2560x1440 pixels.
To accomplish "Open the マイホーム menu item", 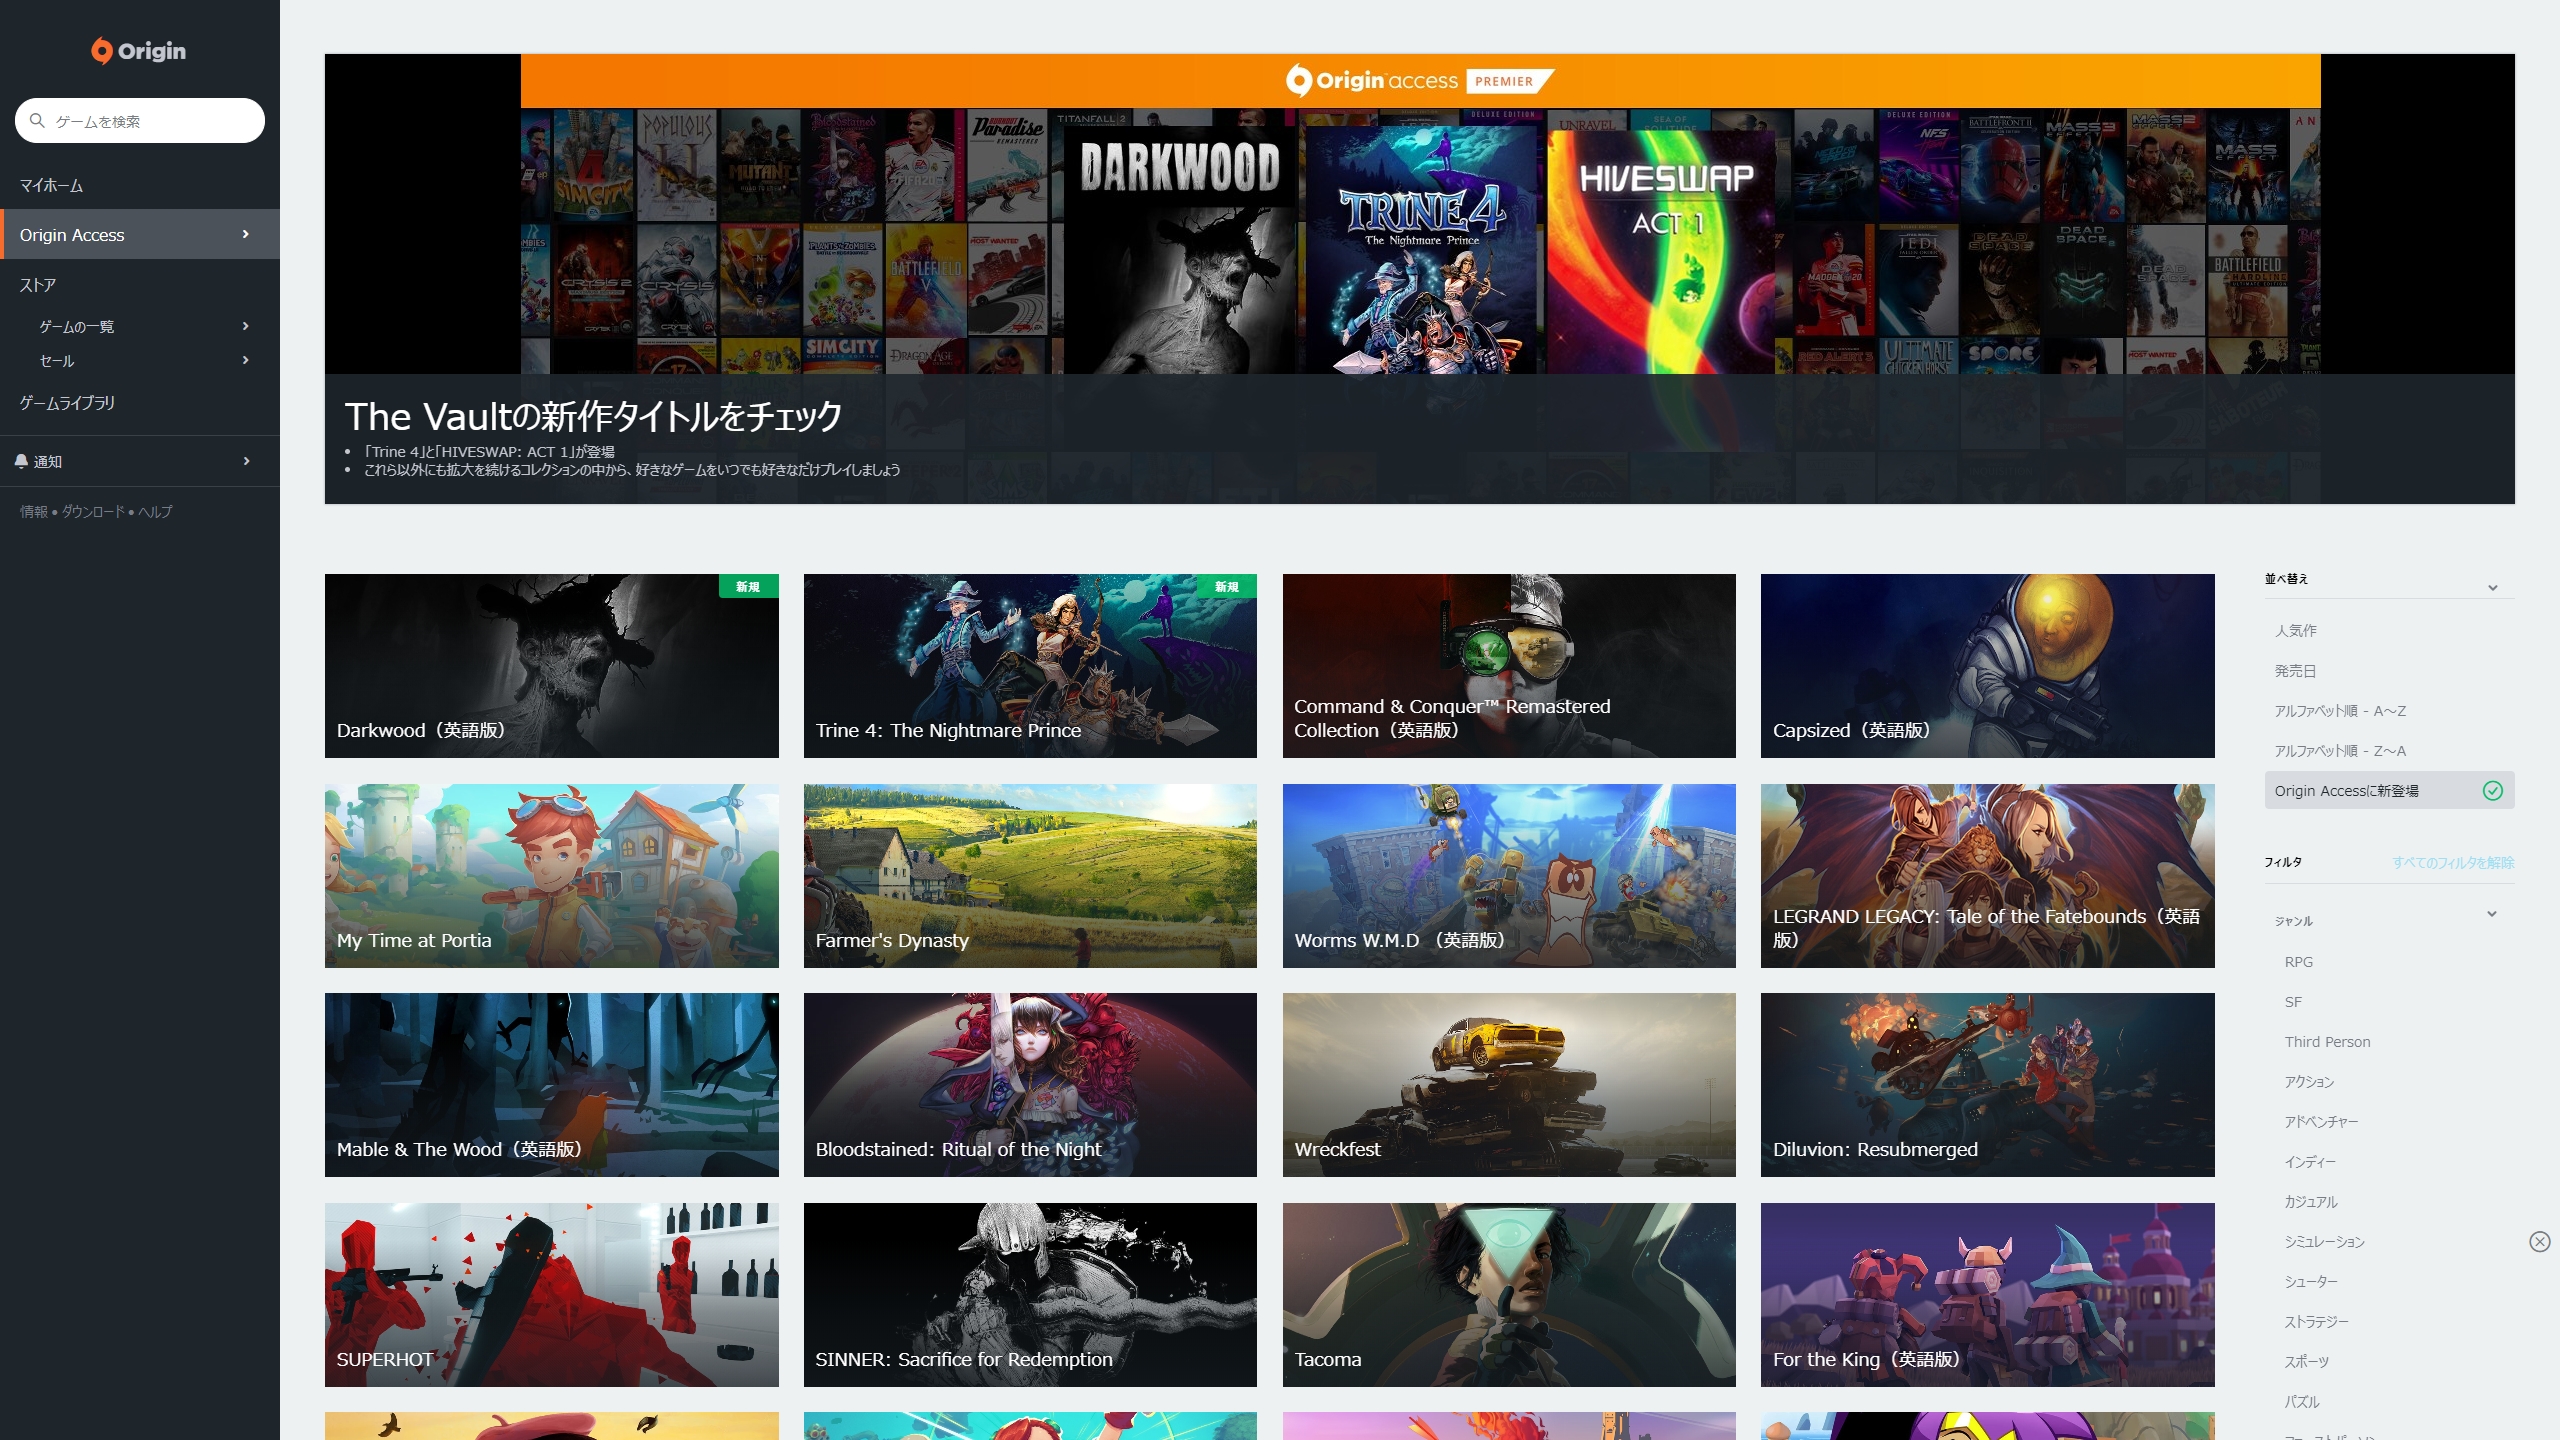I will [52, 186].
